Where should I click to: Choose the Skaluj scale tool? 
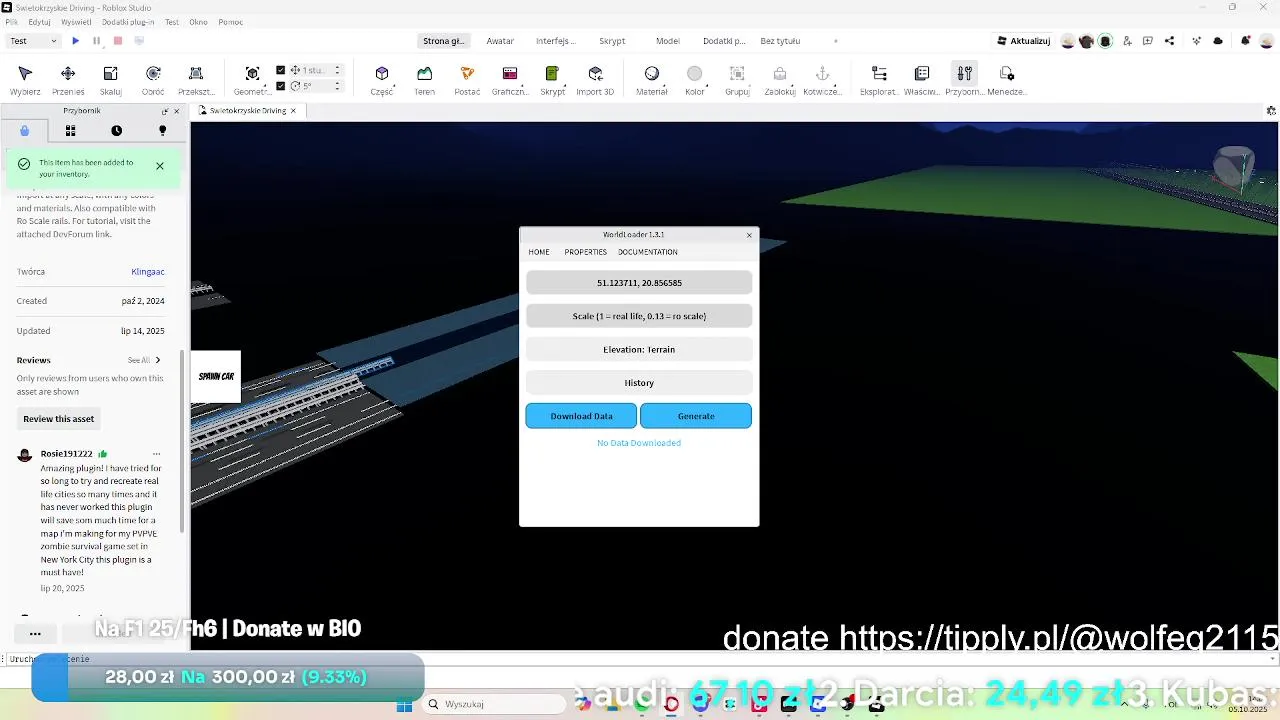click(x=111, y=80)
